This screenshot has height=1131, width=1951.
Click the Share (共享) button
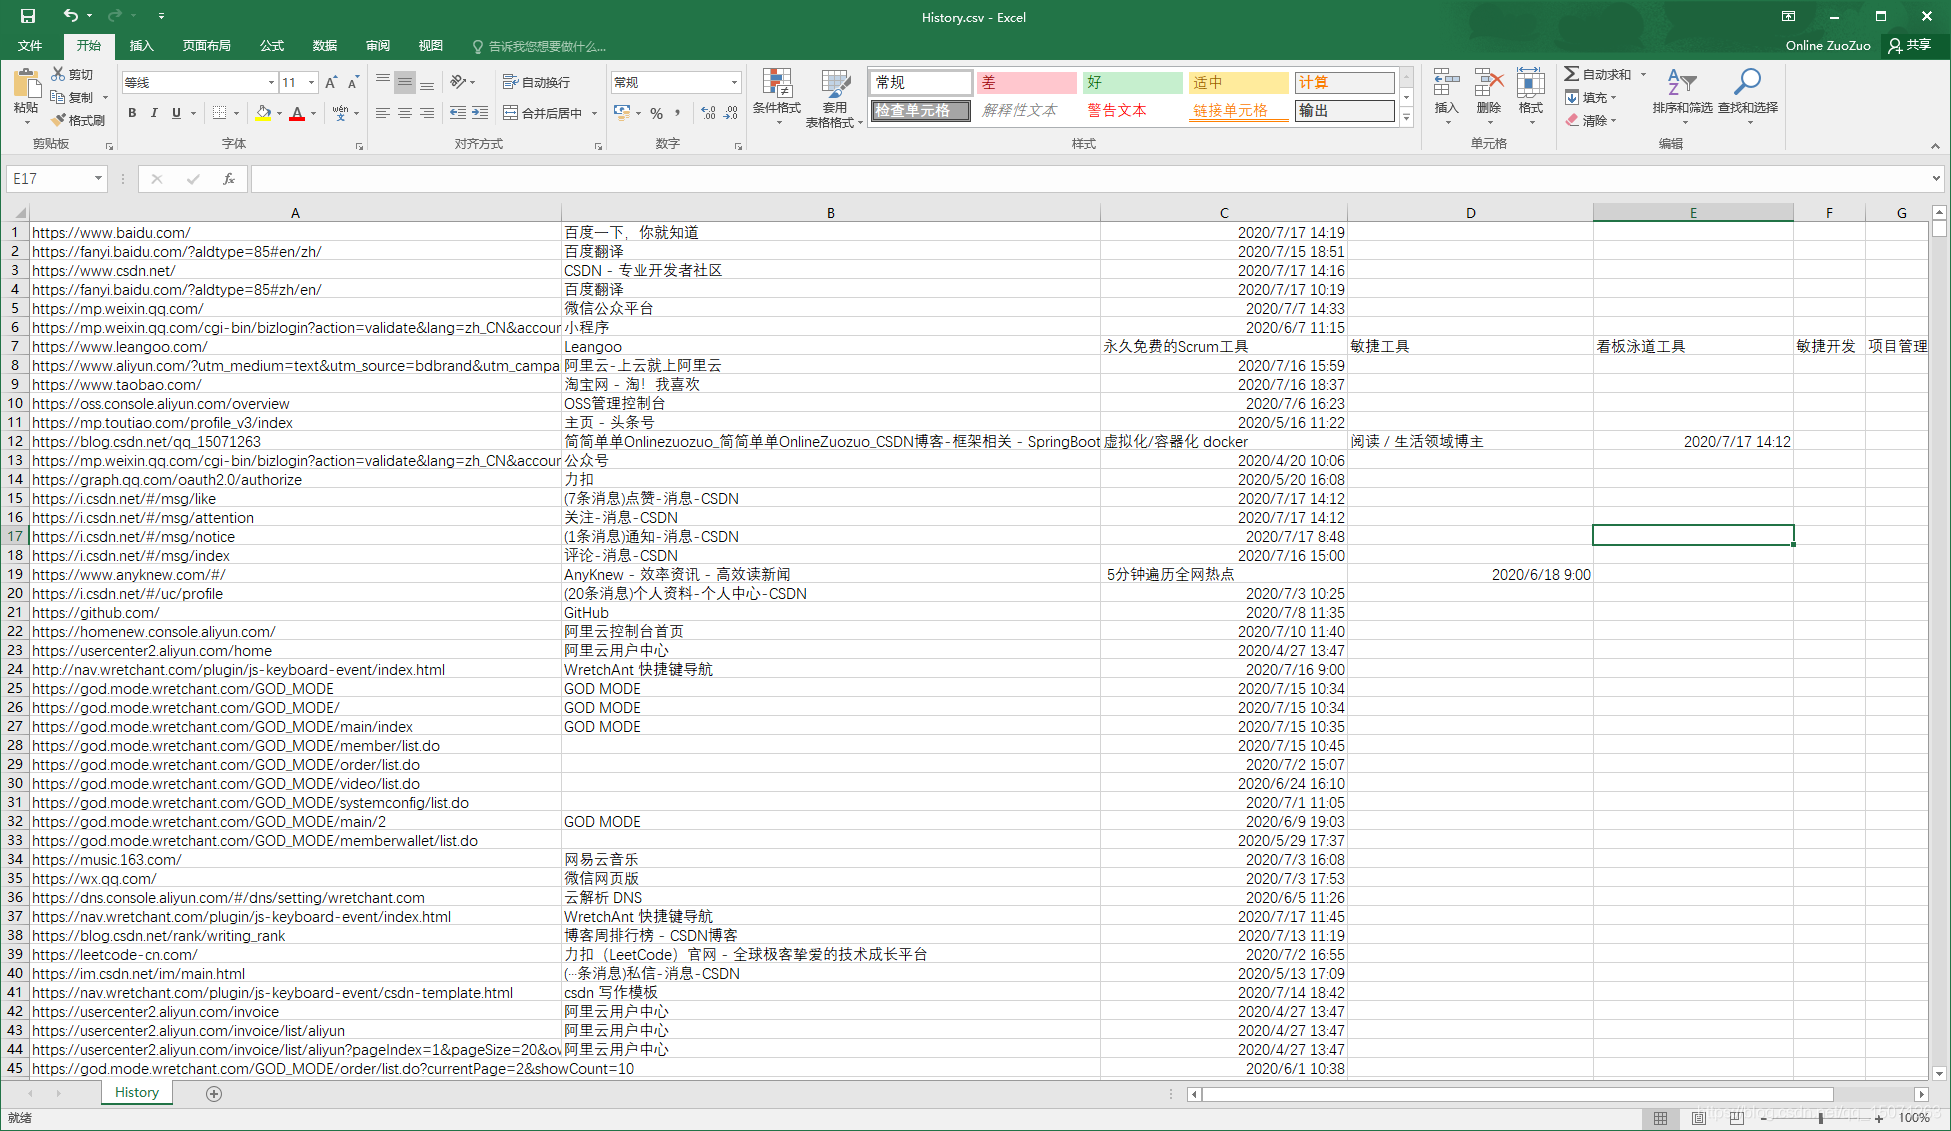[1910, 45]
